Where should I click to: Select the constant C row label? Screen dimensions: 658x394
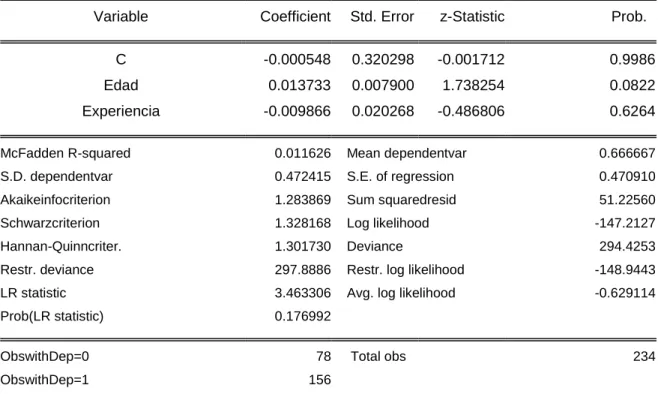(x=121, y=60)
